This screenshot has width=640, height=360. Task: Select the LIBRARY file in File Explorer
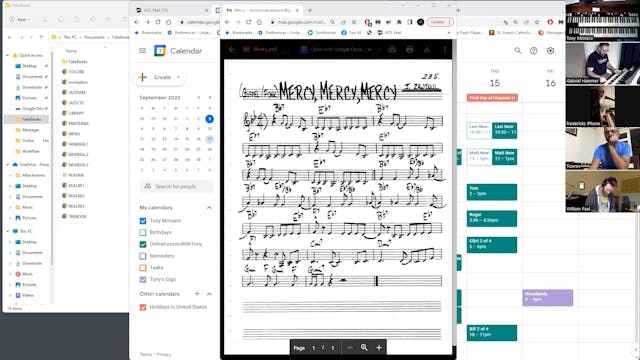click(73, 113)
